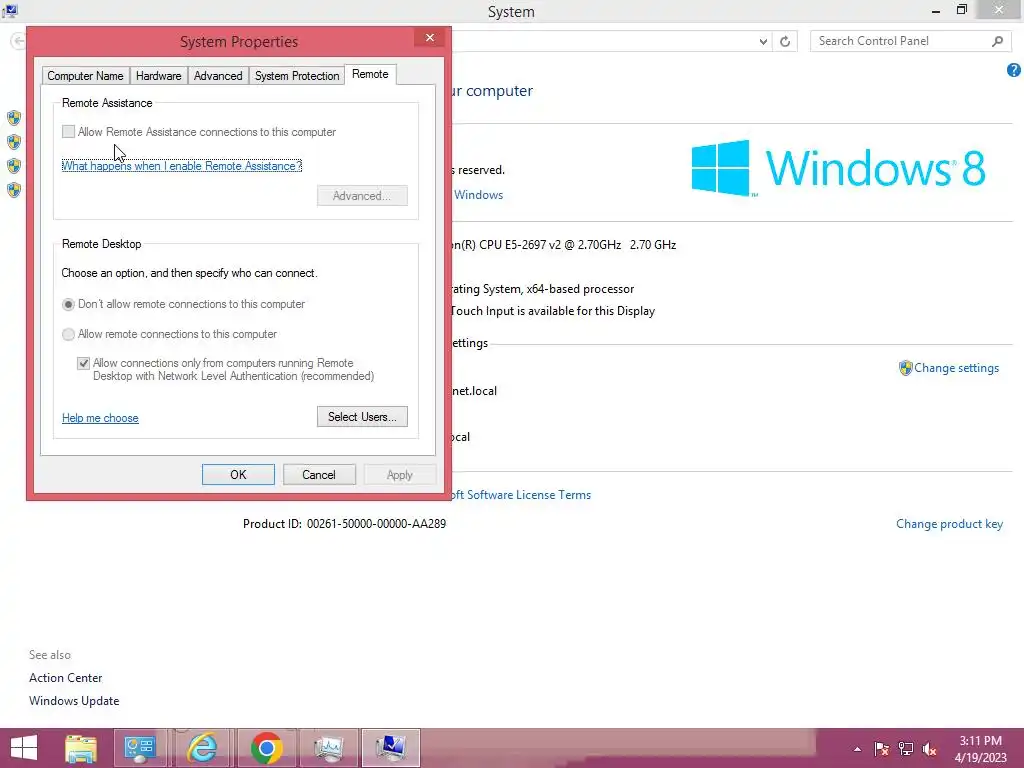Close the System Properties dialog
The width and height of the screenshot is (1024, 768).
(430, 38)
